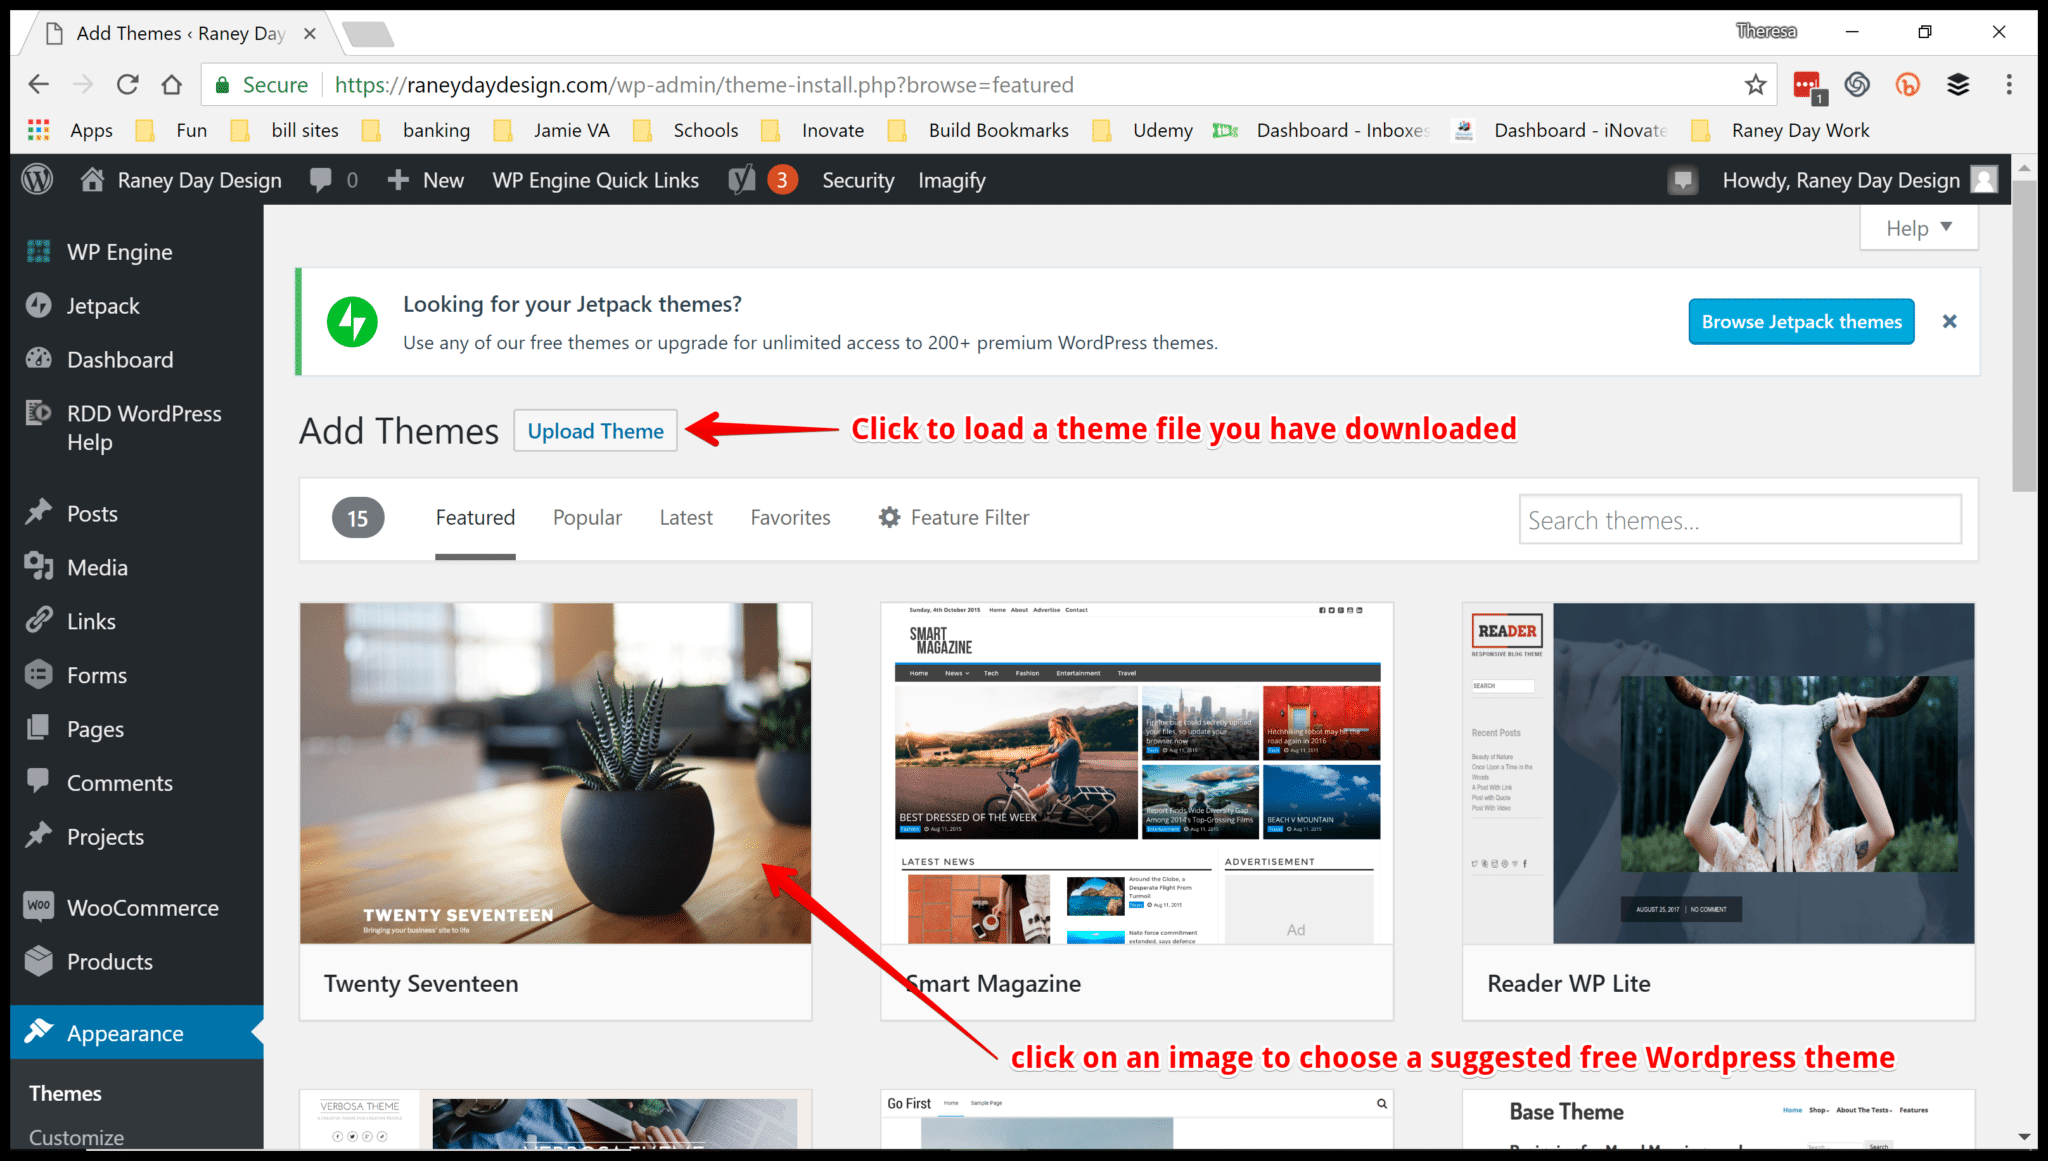Click the Jetpack green lightning logo
This screenshot has height=1161, width=2048.
tap(352, 322)
